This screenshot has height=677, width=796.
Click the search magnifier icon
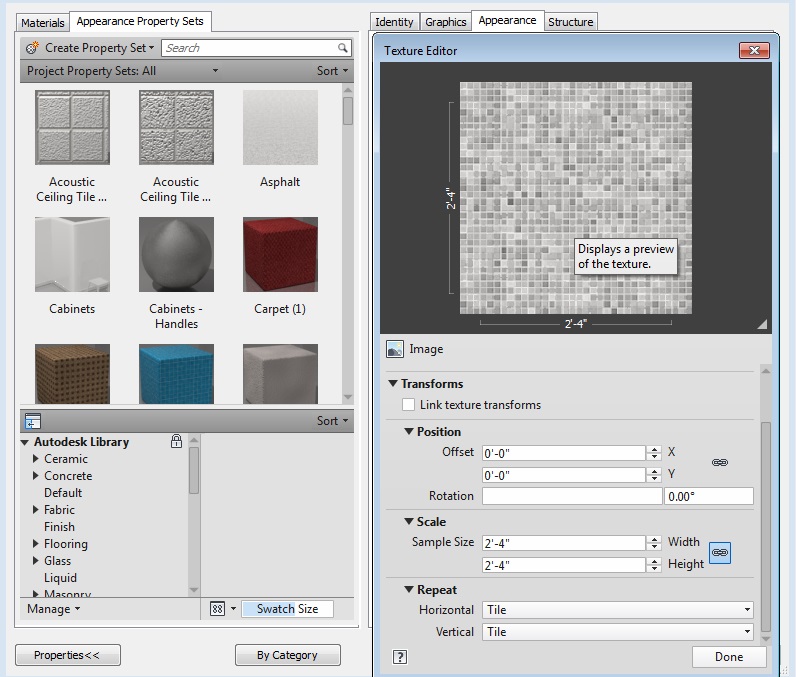(343, 47)
